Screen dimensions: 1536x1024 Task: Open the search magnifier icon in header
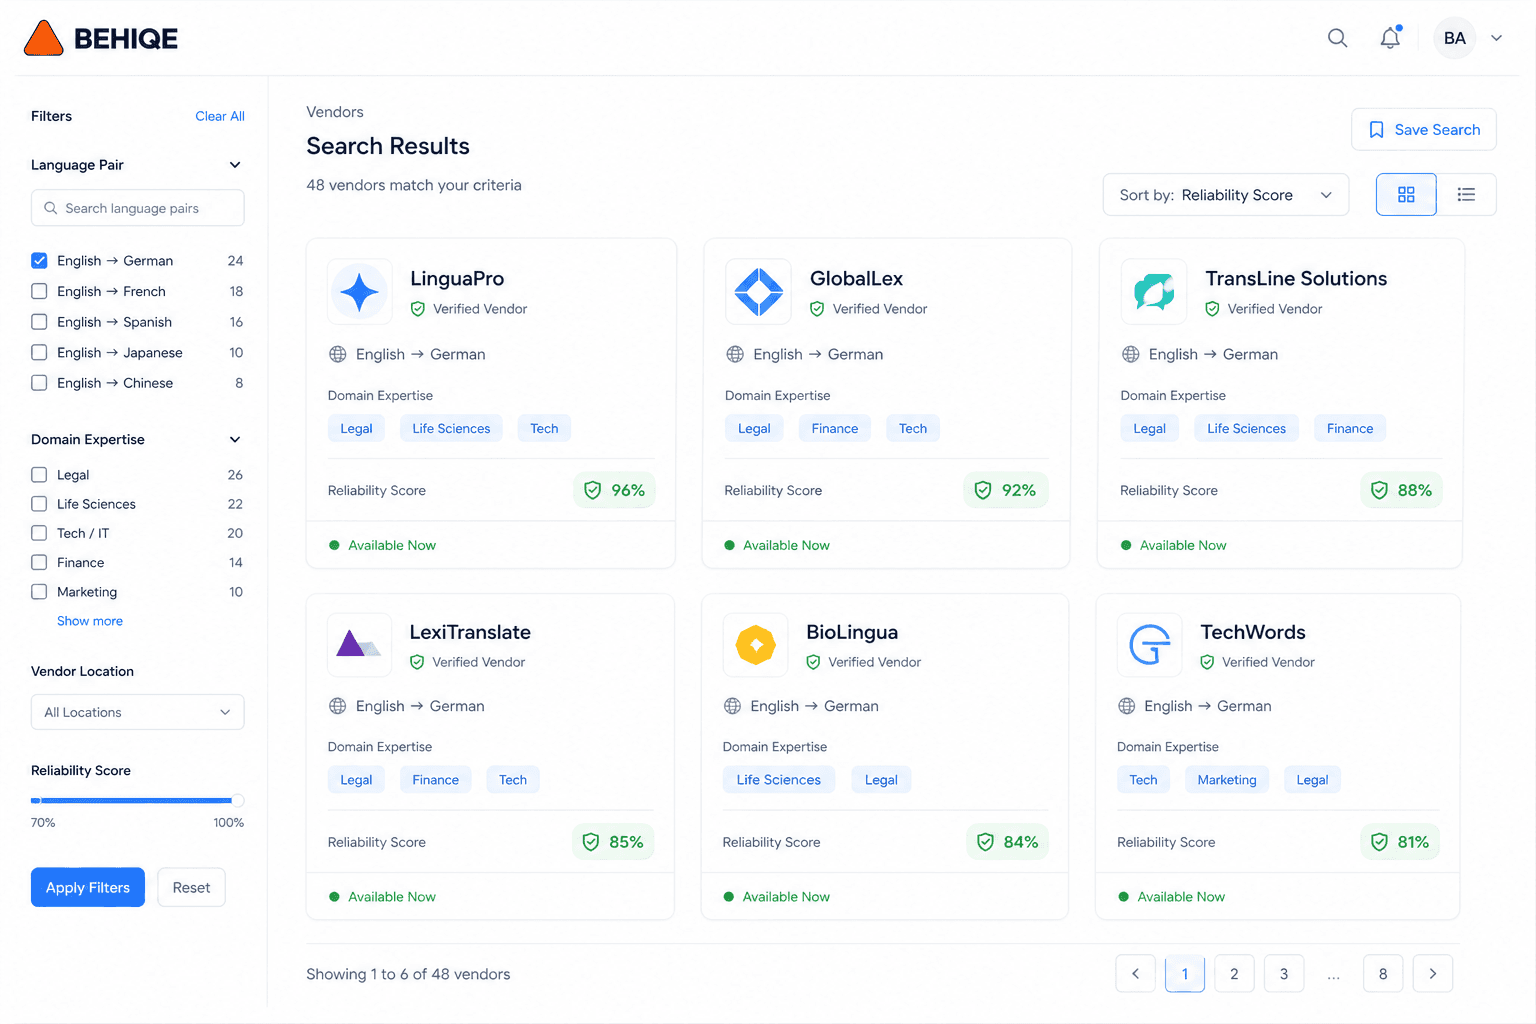point(1337,38)
